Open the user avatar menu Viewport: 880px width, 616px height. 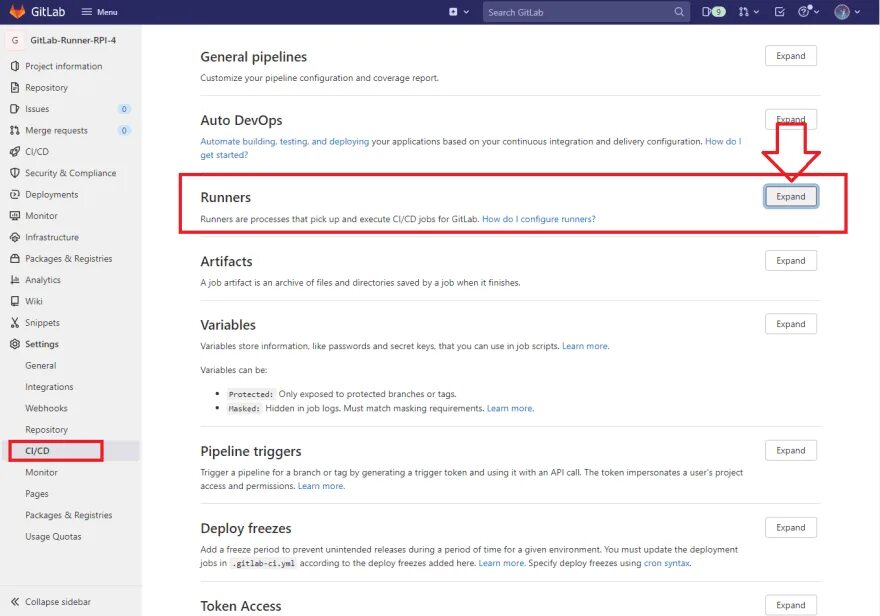pyautogui.click(x=847, y=12)
